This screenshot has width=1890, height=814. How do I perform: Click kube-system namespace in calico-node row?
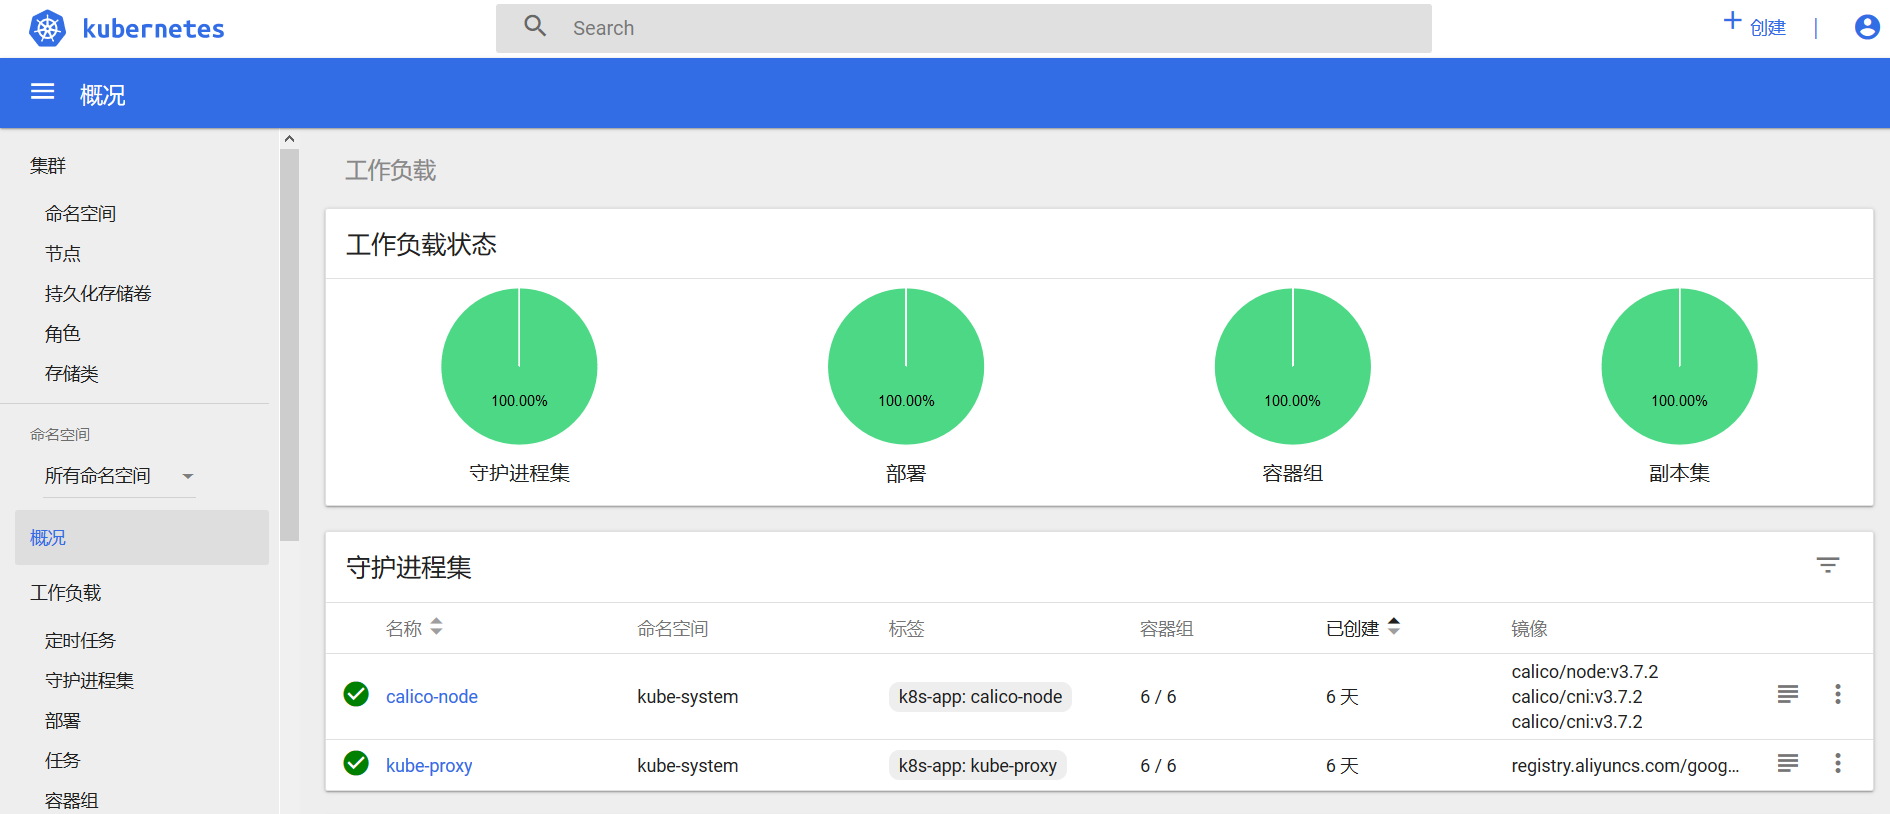click(x=688, y=697)
